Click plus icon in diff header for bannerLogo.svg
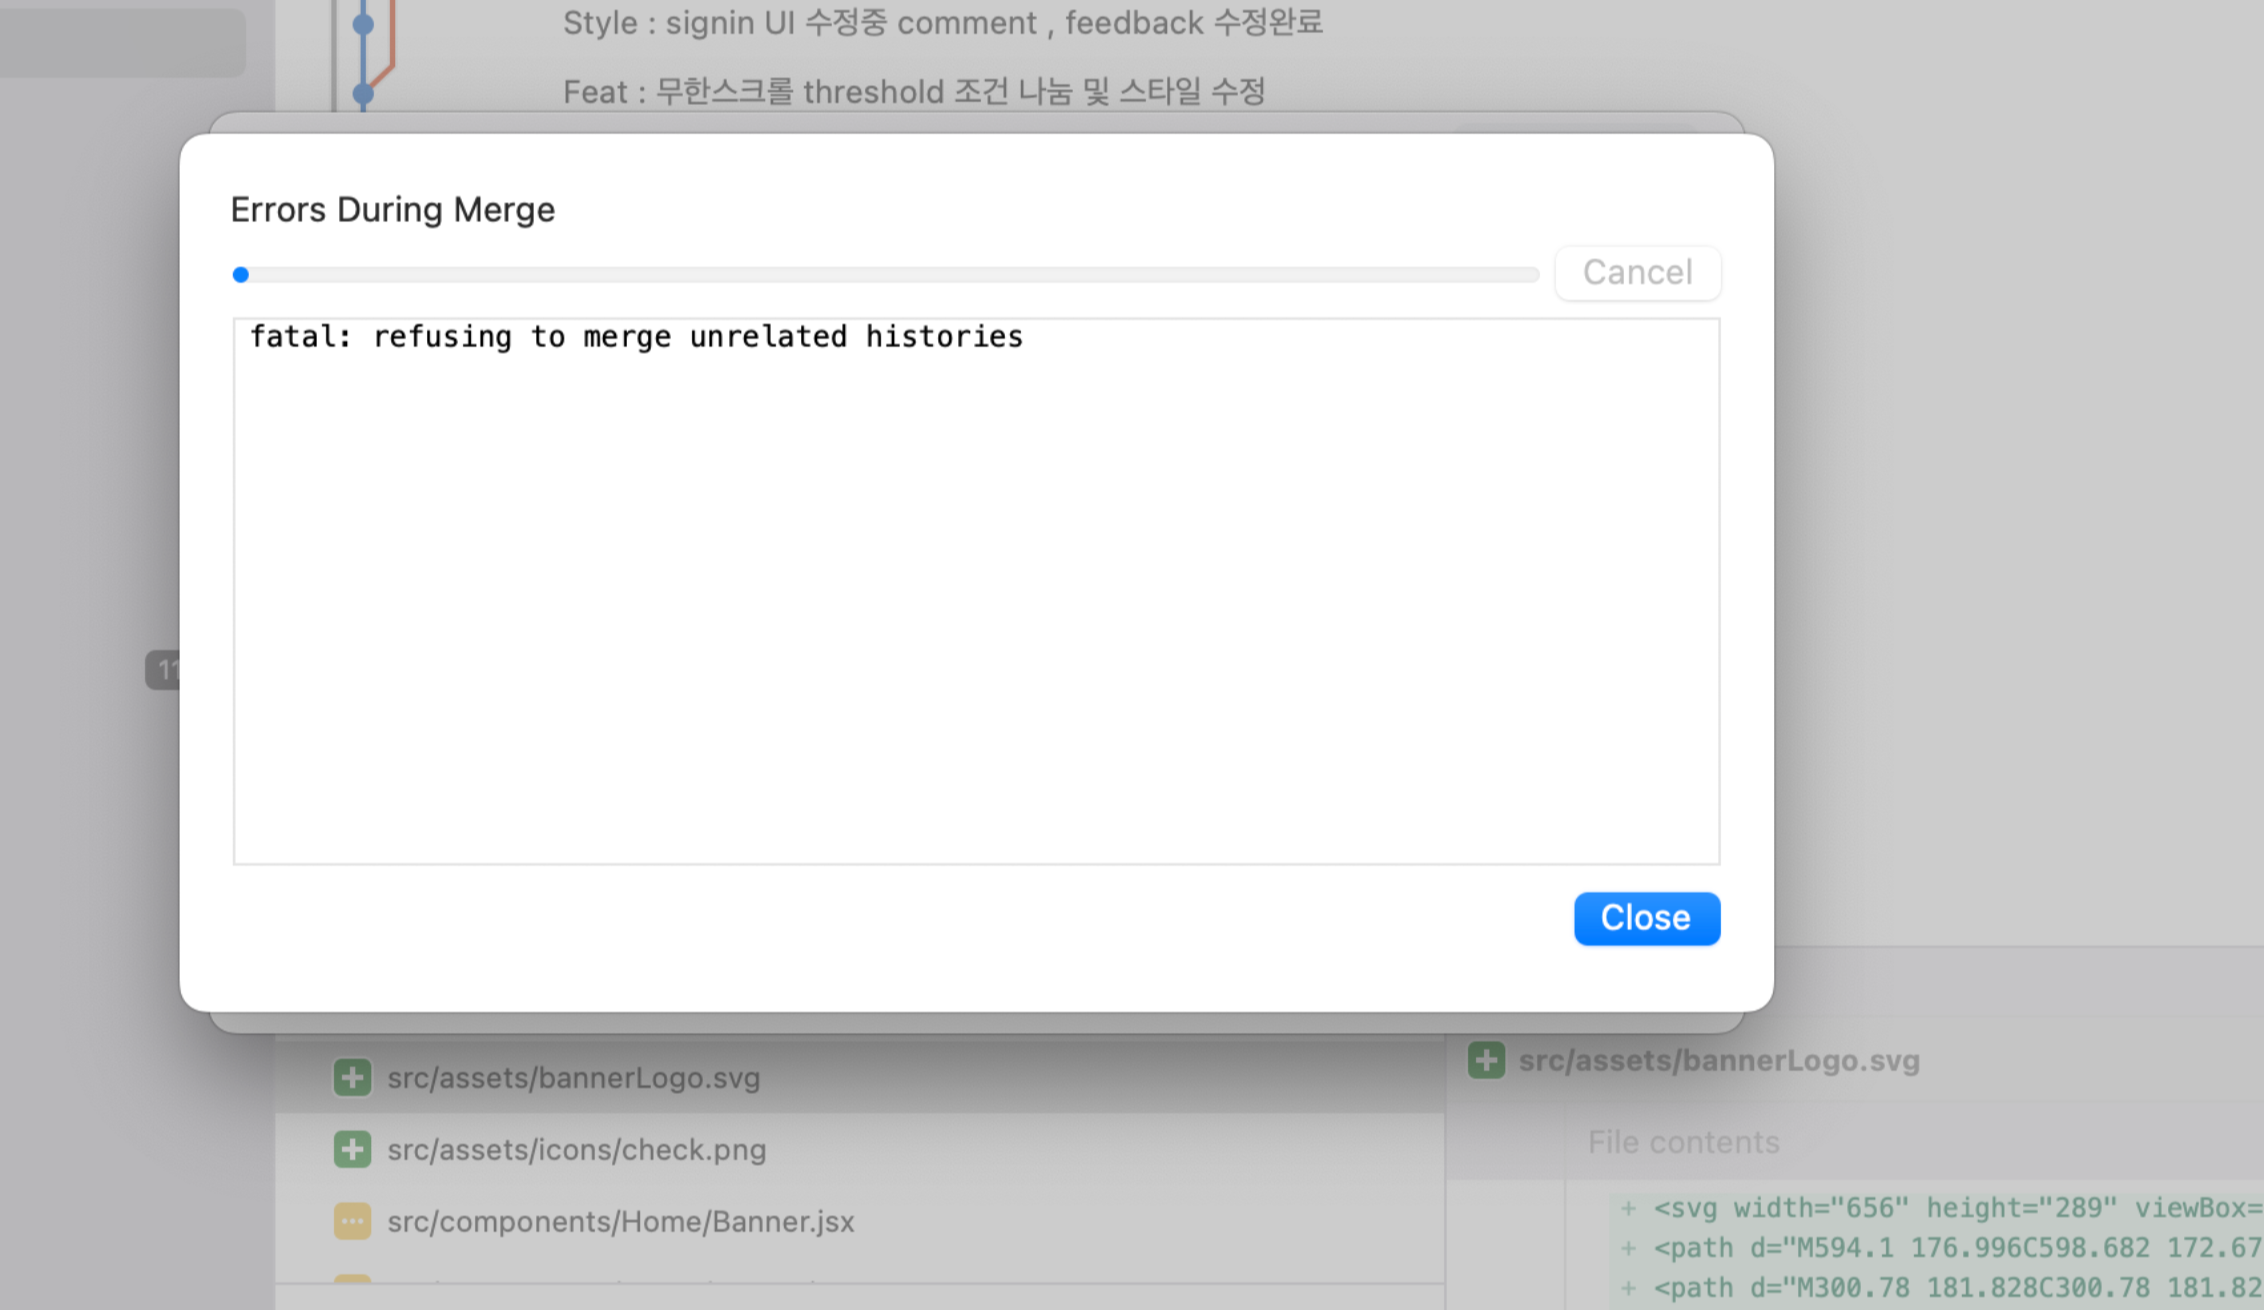 click(1486, 1060)
